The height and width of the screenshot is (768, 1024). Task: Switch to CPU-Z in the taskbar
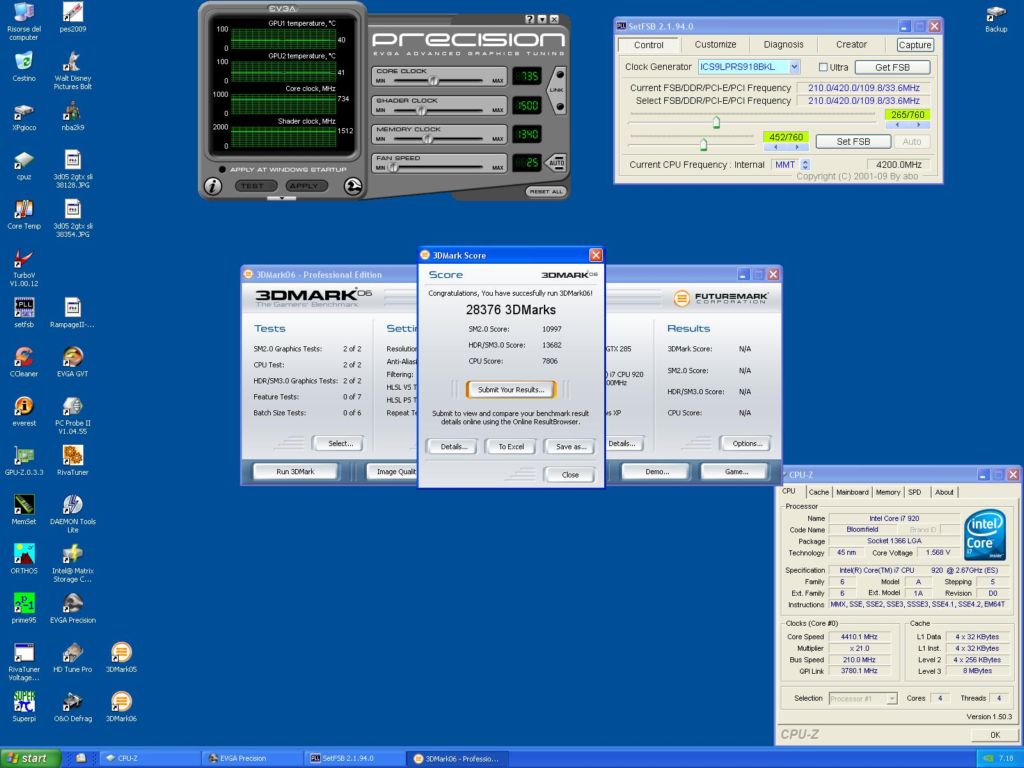[x=149, y=759]
